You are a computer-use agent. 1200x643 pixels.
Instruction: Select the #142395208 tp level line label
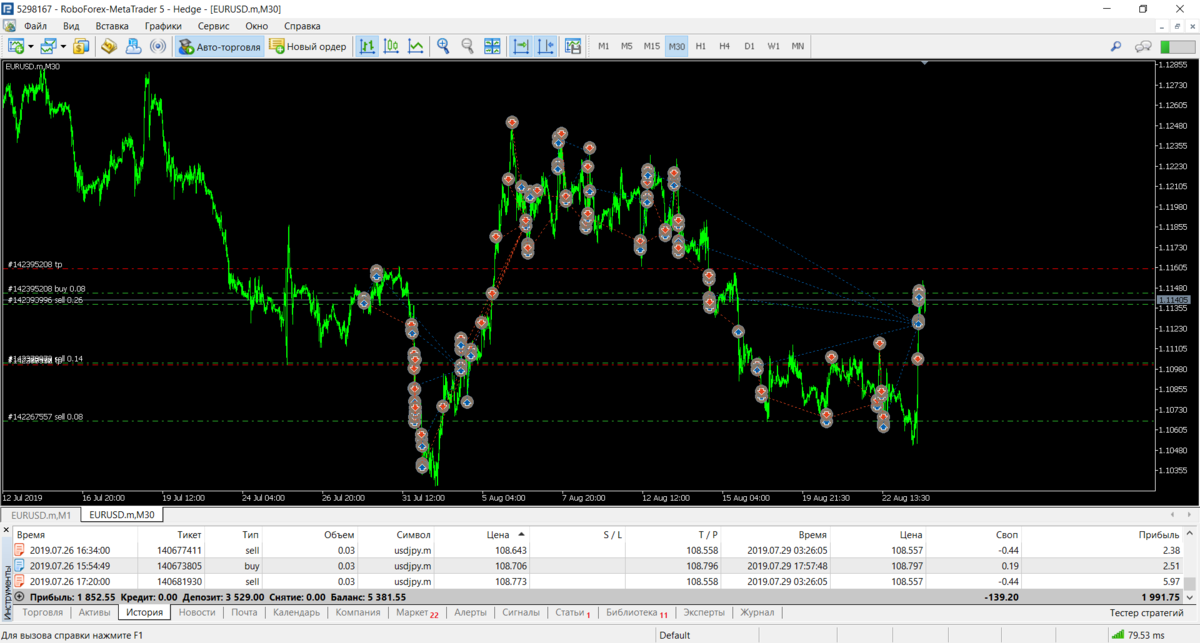(x=35, y=264)
